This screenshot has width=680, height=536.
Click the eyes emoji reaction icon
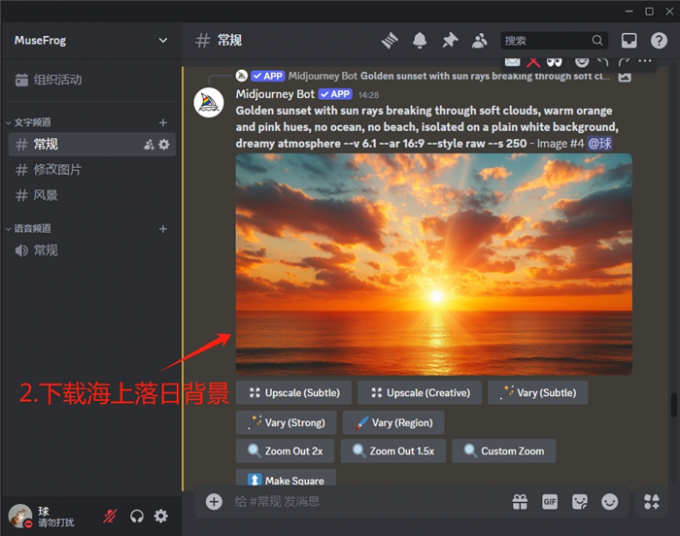[554, 62]
